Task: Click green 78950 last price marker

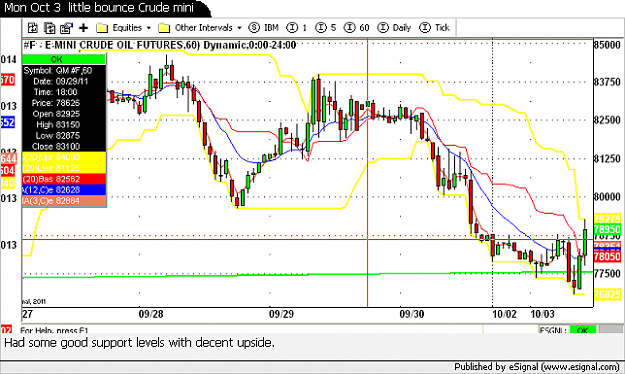Action: [607, 229]
